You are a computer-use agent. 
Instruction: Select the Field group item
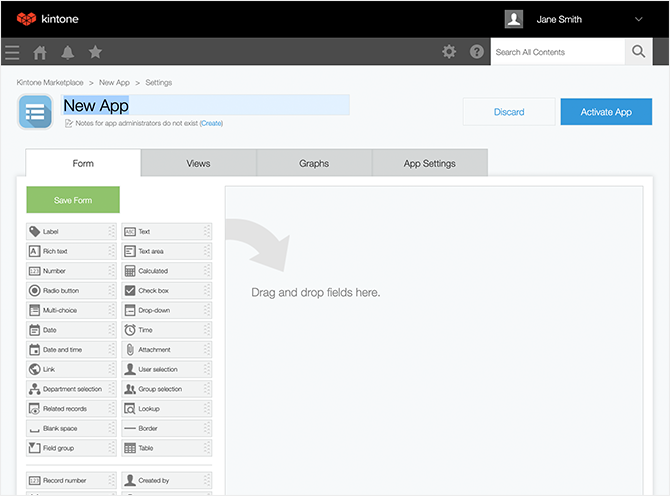pyautogui.click(x=71, y=448)
